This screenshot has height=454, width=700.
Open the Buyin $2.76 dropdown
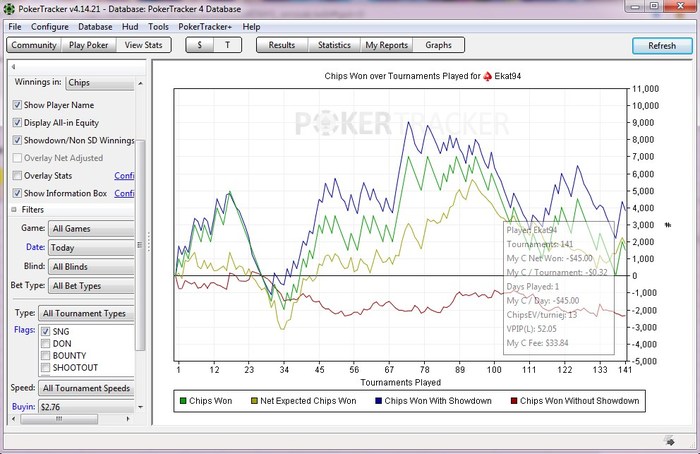86,407
